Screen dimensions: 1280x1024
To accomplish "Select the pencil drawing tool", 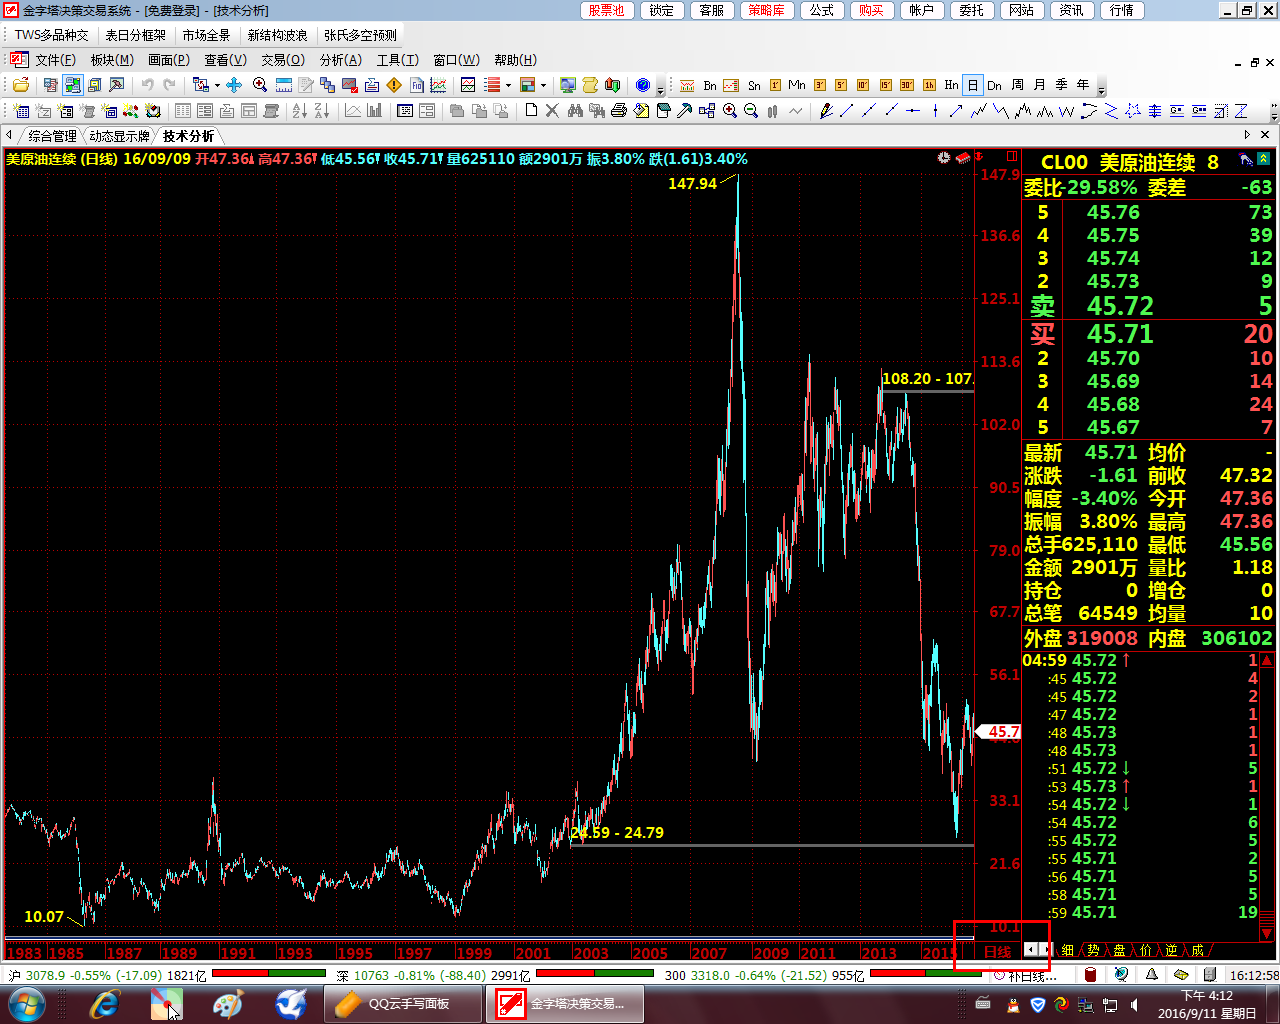I will click(x=826, y=111).
